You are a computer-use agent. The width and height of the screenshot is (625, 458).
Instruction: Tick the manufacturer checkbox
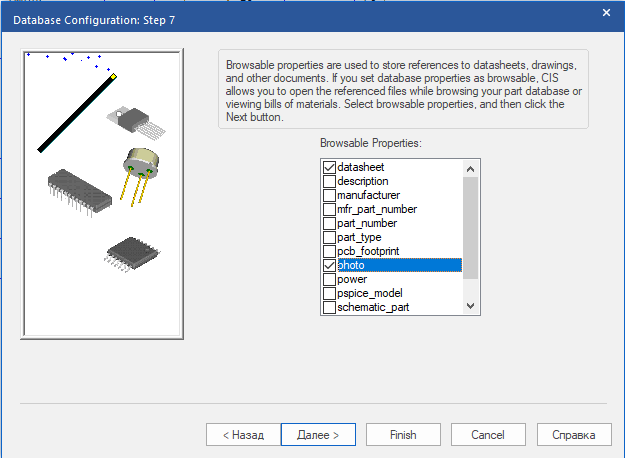tap(329, 195)
